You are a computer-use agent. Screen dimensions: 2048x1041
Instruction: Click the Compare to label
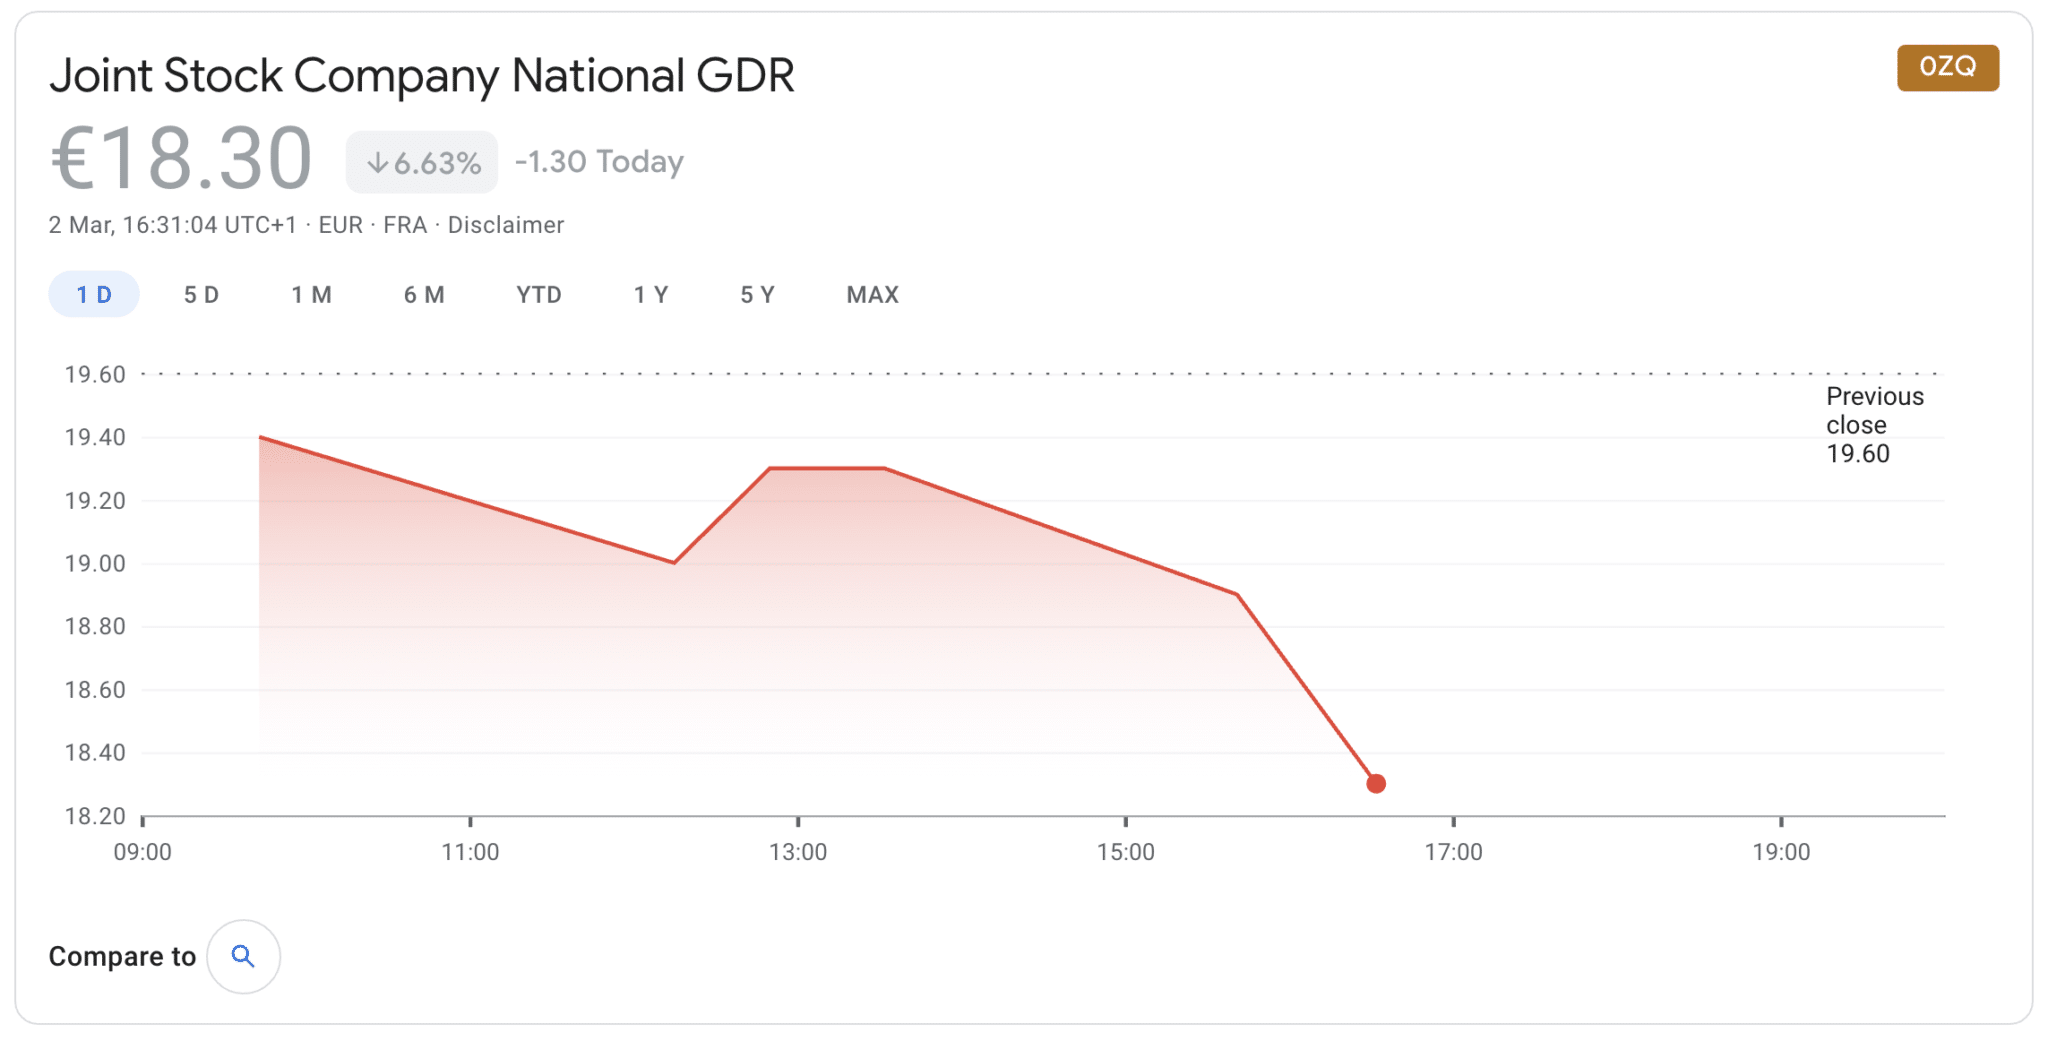pyautogui.click(x=122, y=957)
